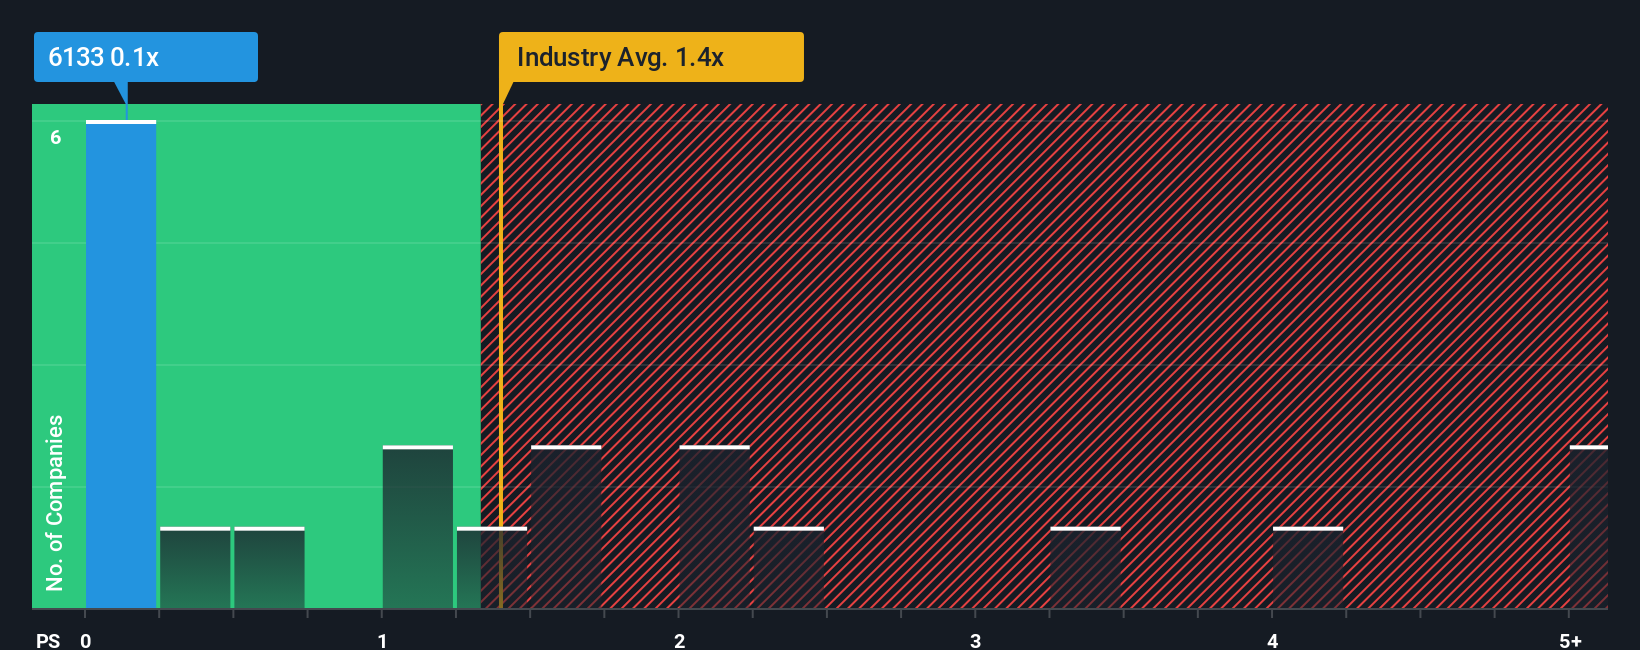Click the '3' x-axis tick label
The image size is (1640, 650).
(975, 641)
